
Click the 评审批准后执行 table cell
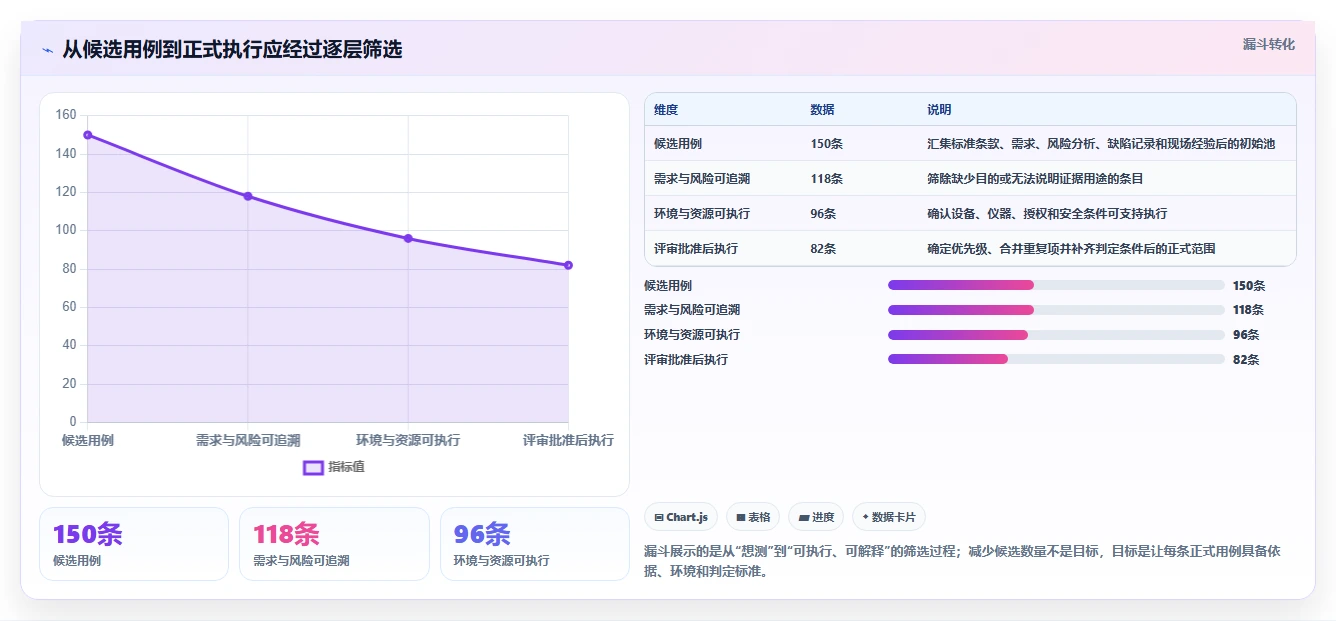(696, 248)
